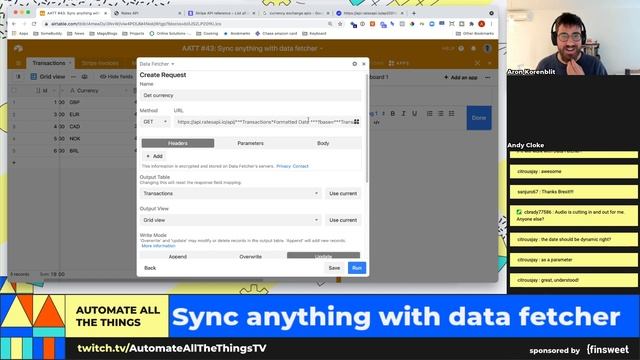Image resolution: width=640 pixels, height=360 pixels.
Task: Bookmark this page with star icon
Action: pyautogui.click(x=340, y=24)
